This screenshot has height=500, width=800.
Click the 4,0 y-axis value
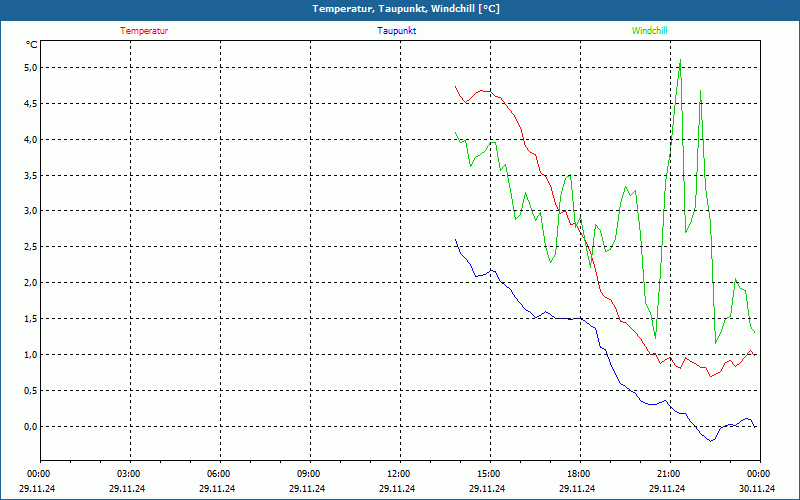[31, 139]
